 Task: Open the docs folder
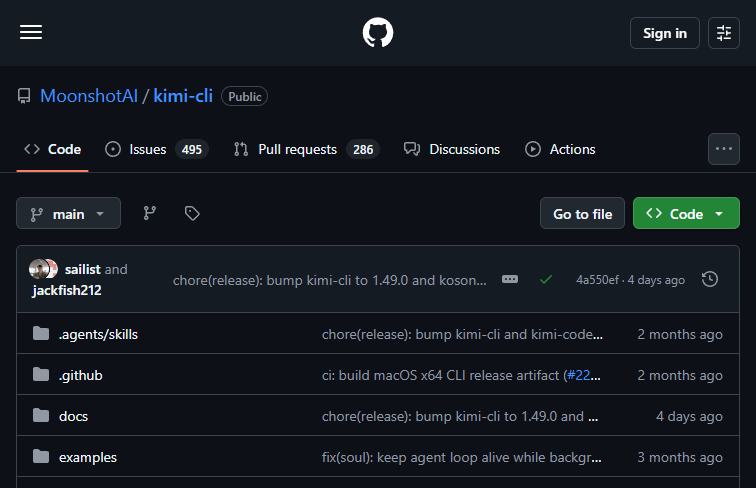[x=73, y=416]
